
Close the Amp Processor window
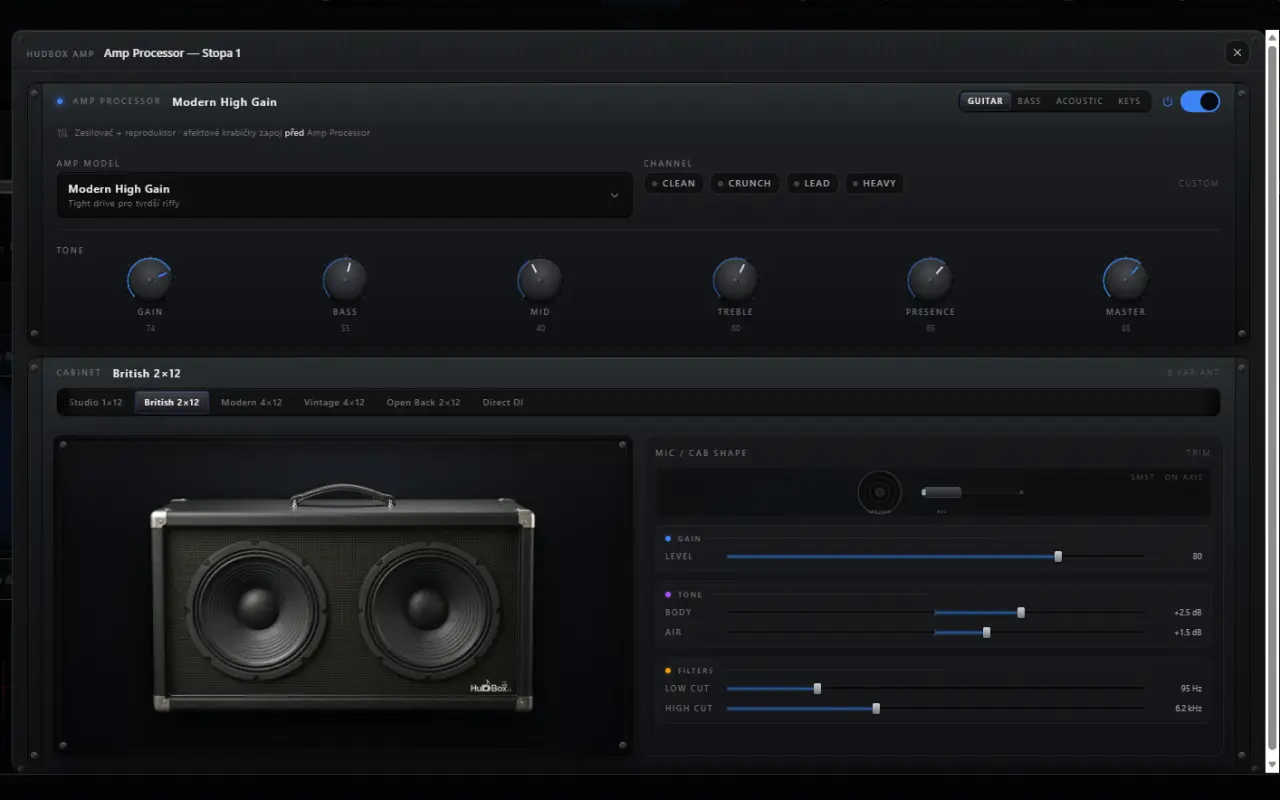(1237, 53)
